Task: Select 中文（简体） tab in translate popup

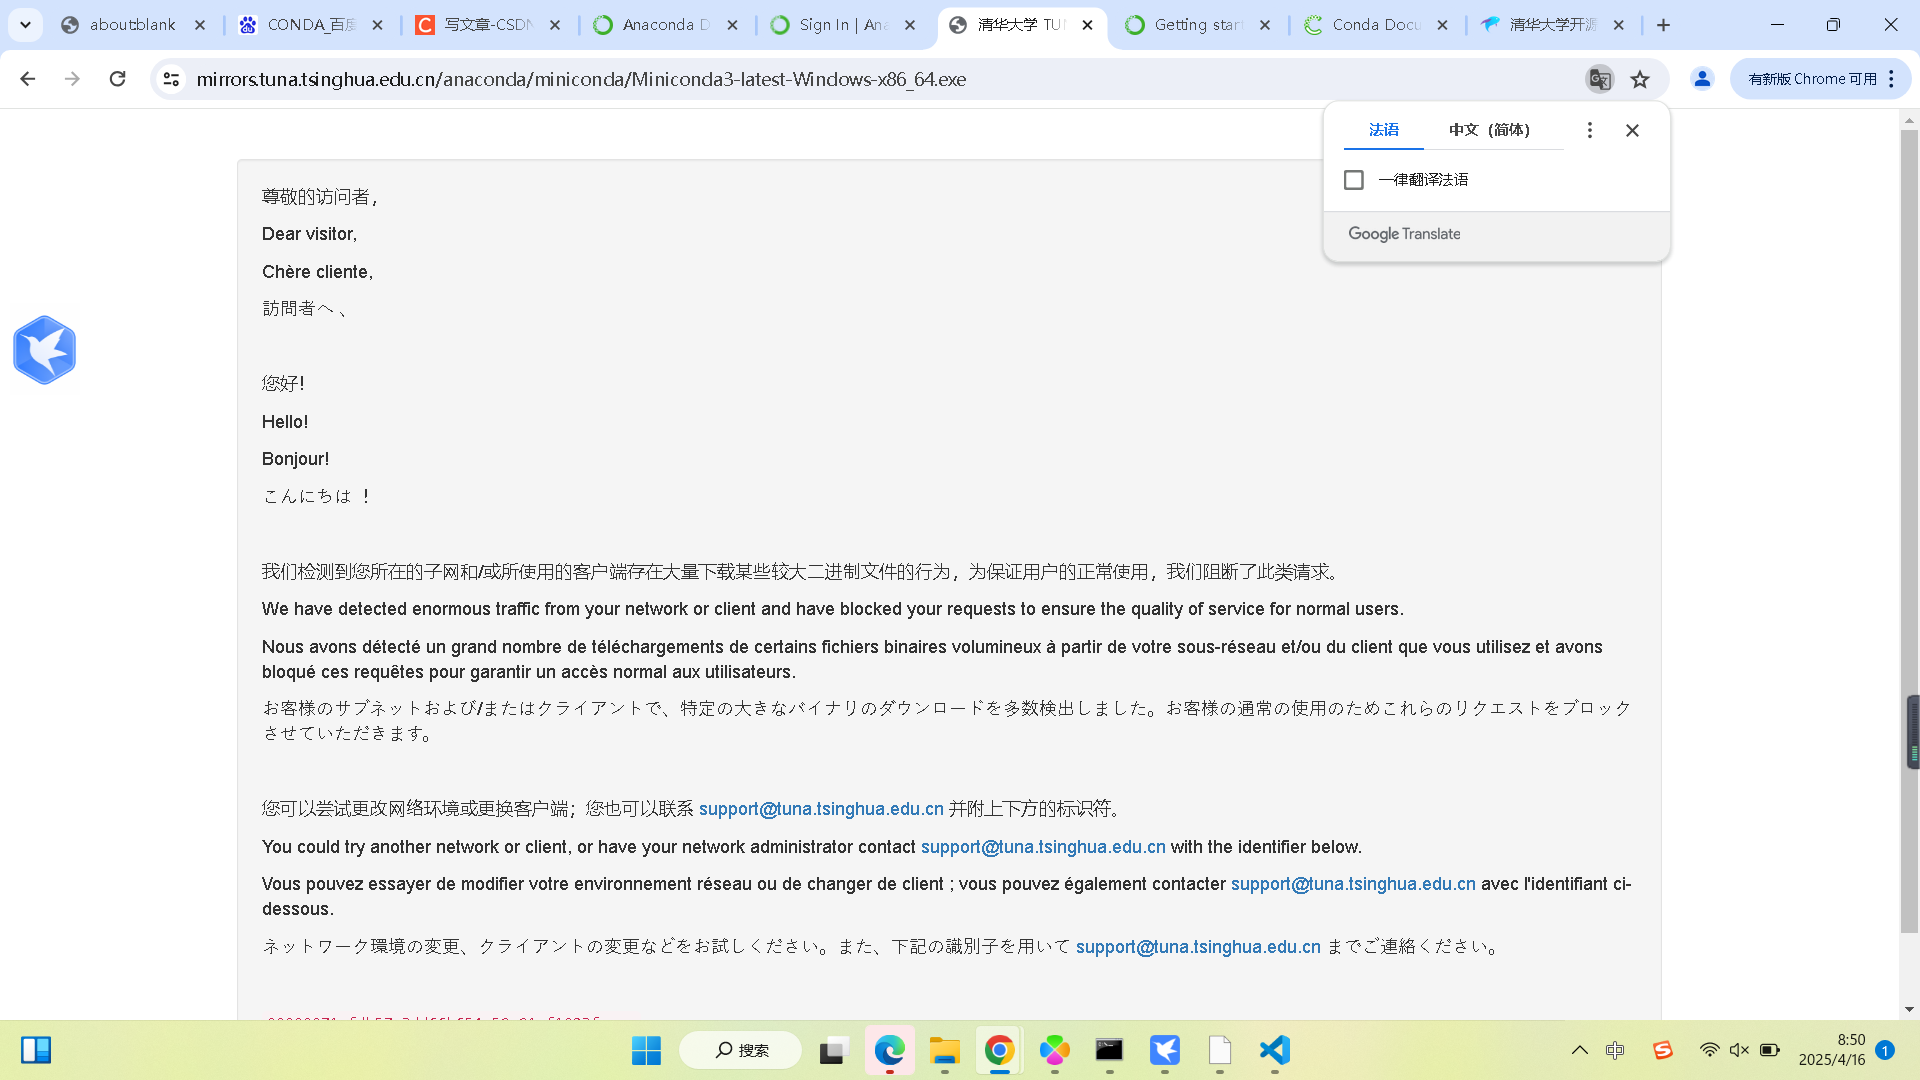Action: (x=1489, y=130)
